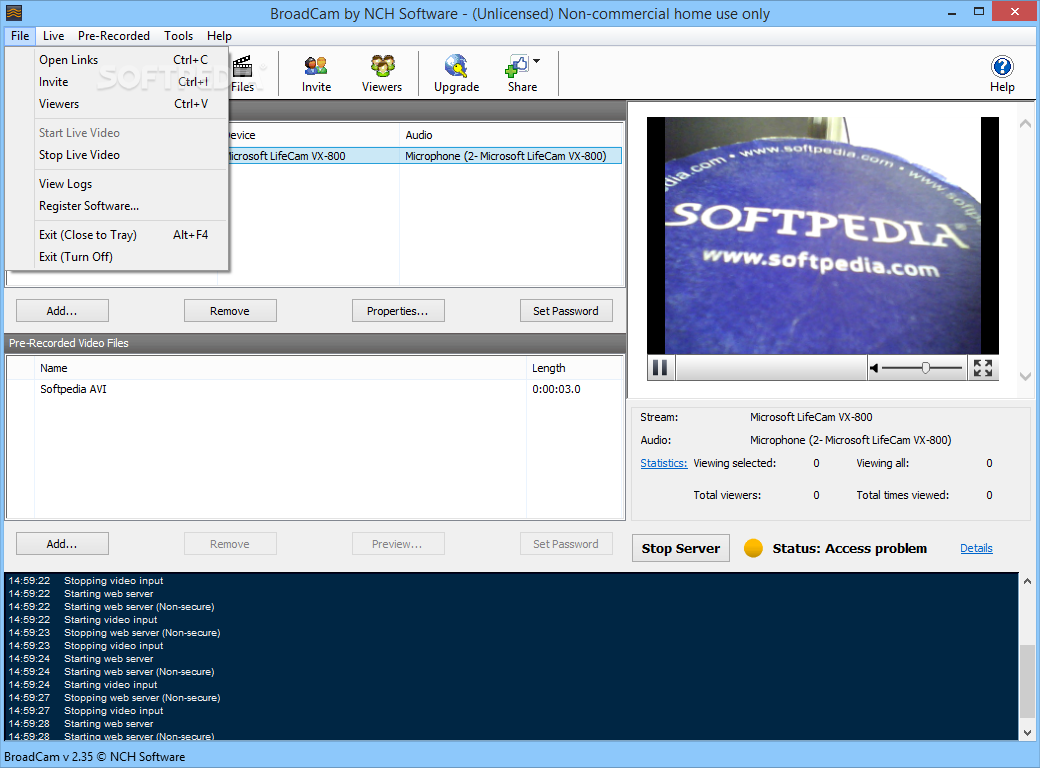Click the video preview seek bar
This screenshot has width=1040, height=768.
click(771, 367)
